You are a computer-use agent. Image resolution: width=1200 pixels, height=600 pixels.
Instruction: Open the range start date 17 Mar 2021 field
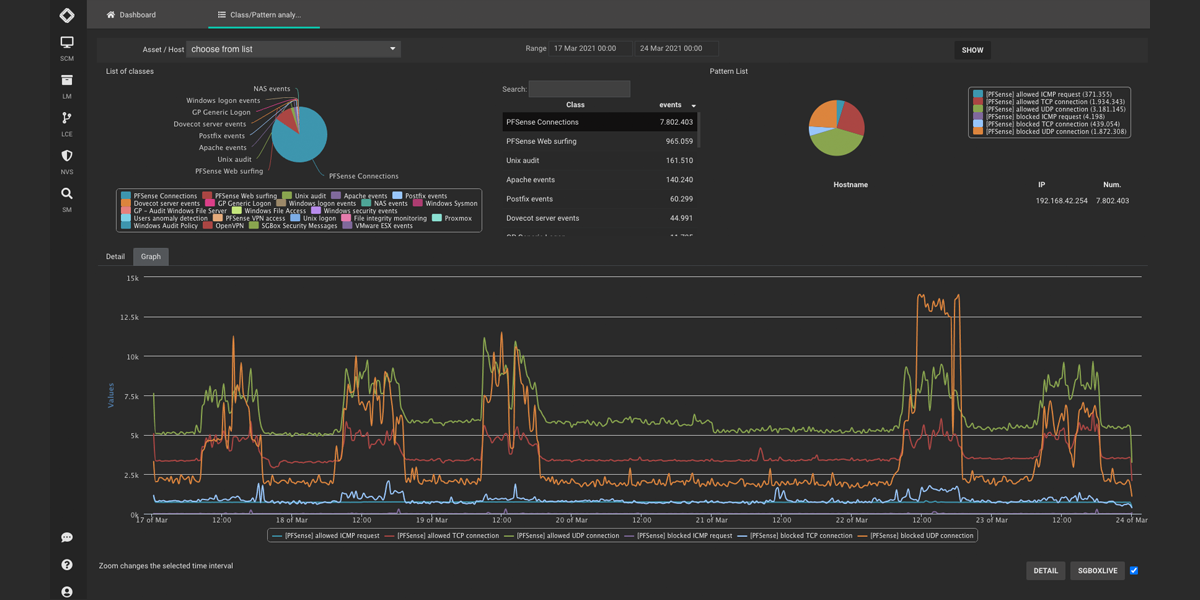[x=589, y=49]
